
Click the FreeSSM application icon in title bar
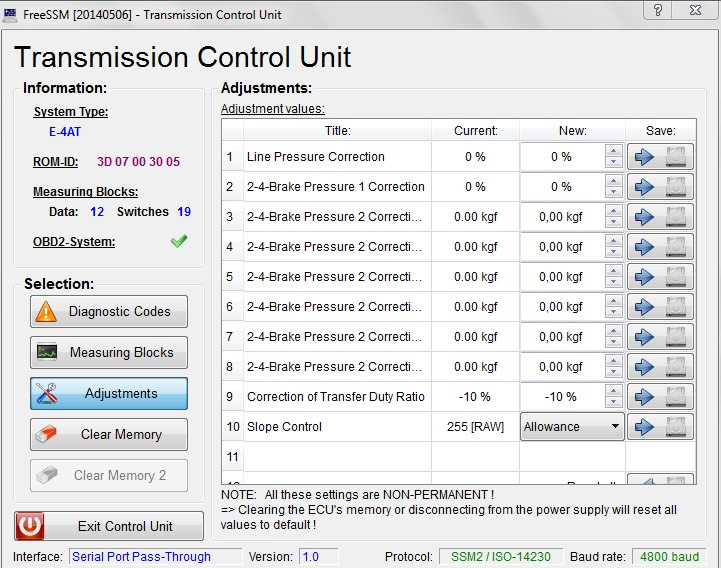pos(10,15)
